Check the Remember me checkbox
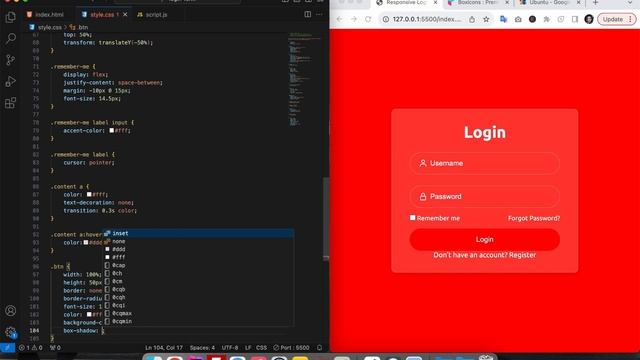This screenshot has height=360, width=640. coord(413,218)
